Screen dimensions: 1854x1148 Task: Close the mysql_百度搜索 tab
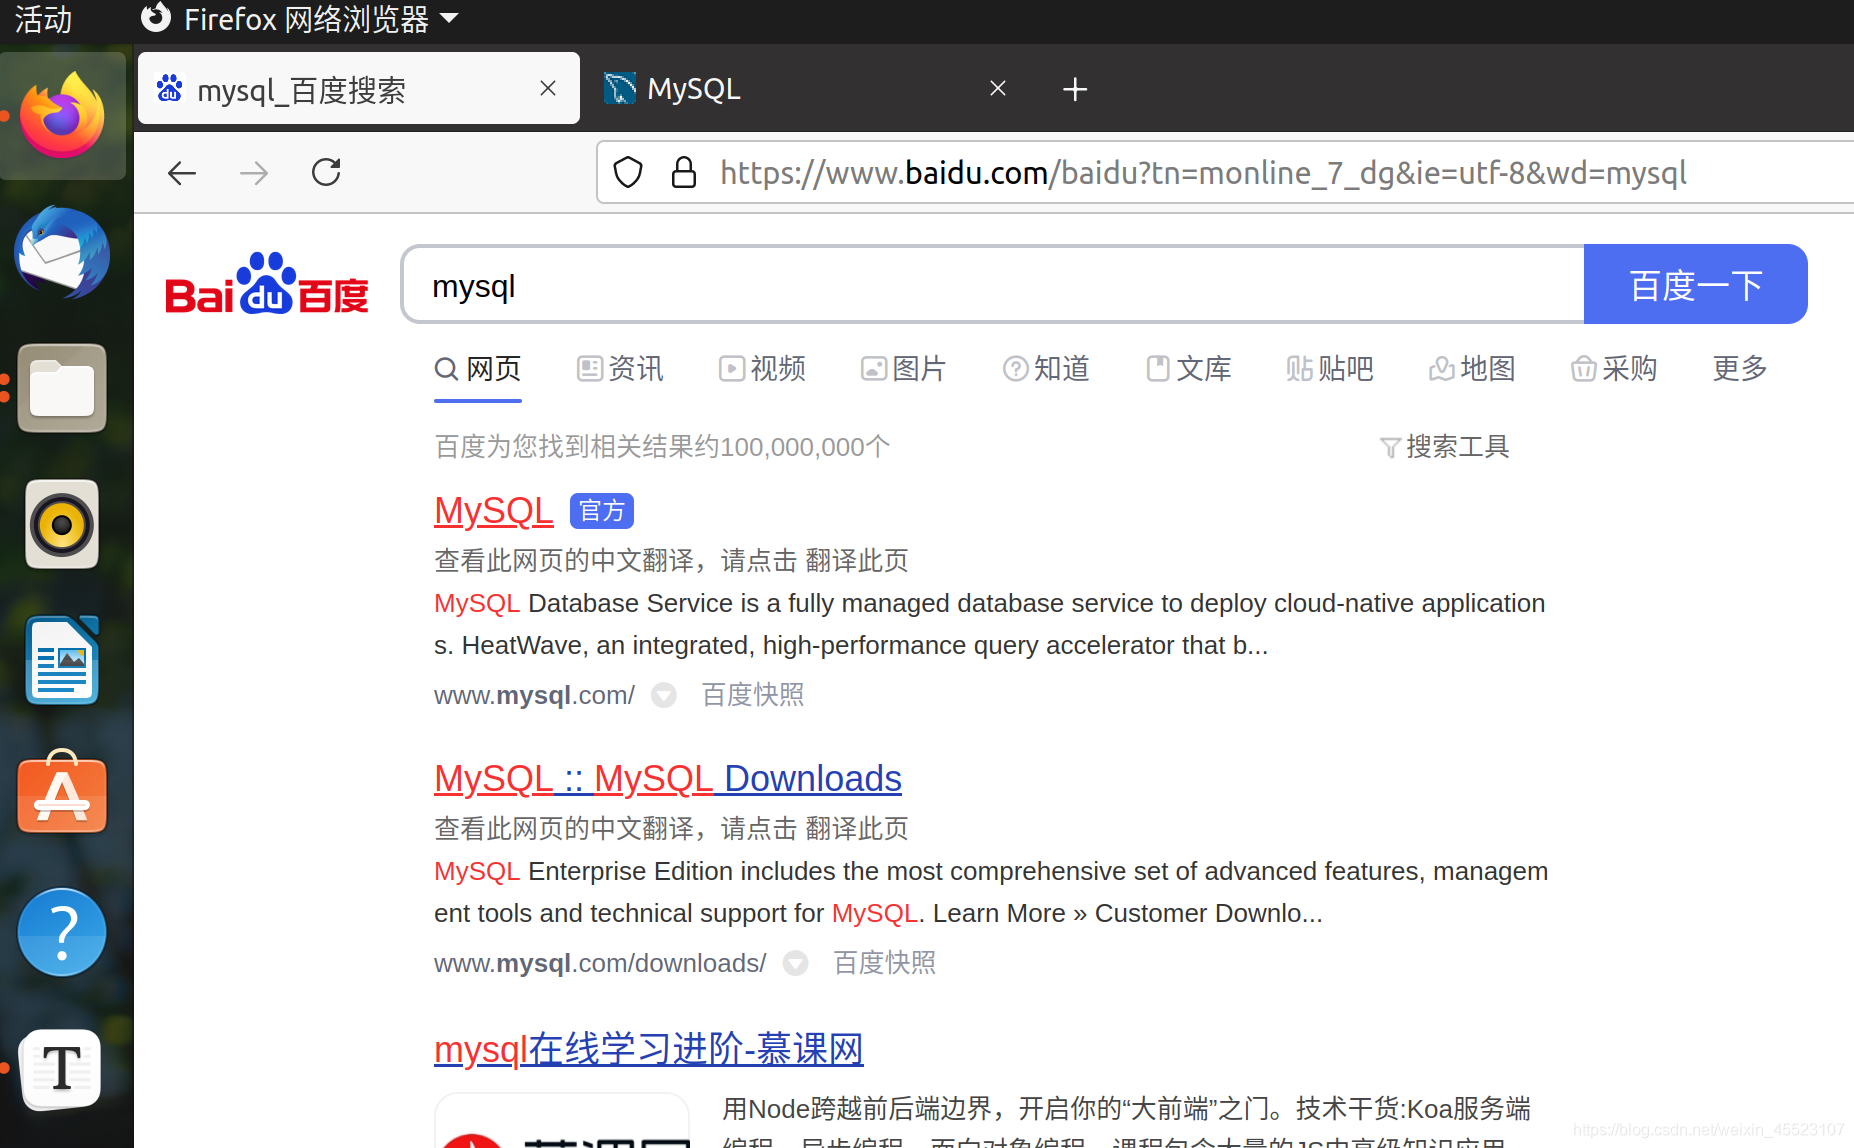[x=548, y=88]
